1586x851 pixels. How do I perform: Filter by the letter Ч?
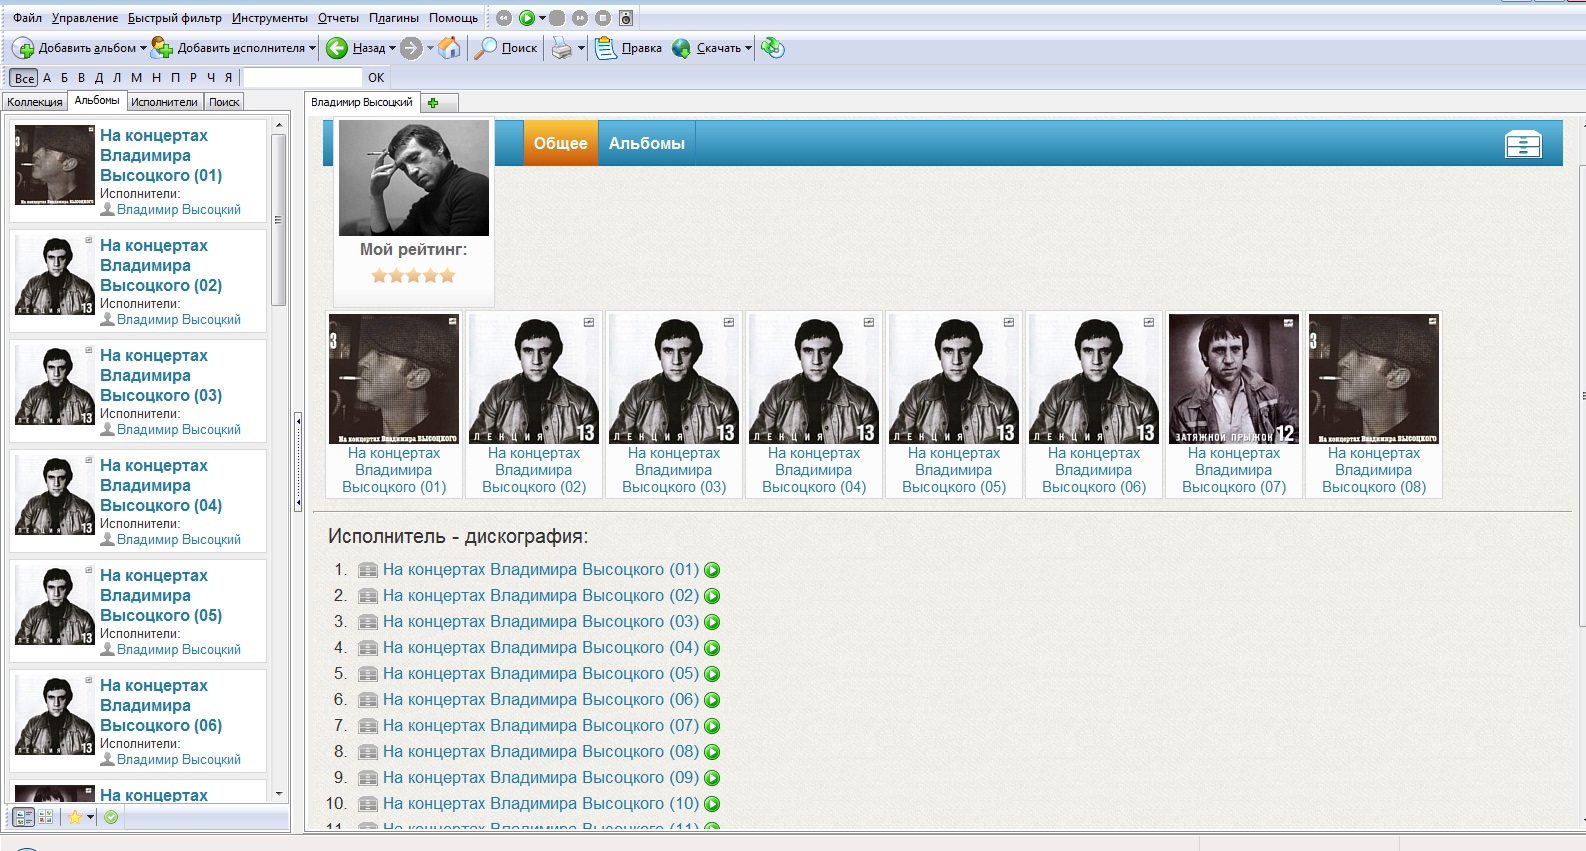coord(211,78)
